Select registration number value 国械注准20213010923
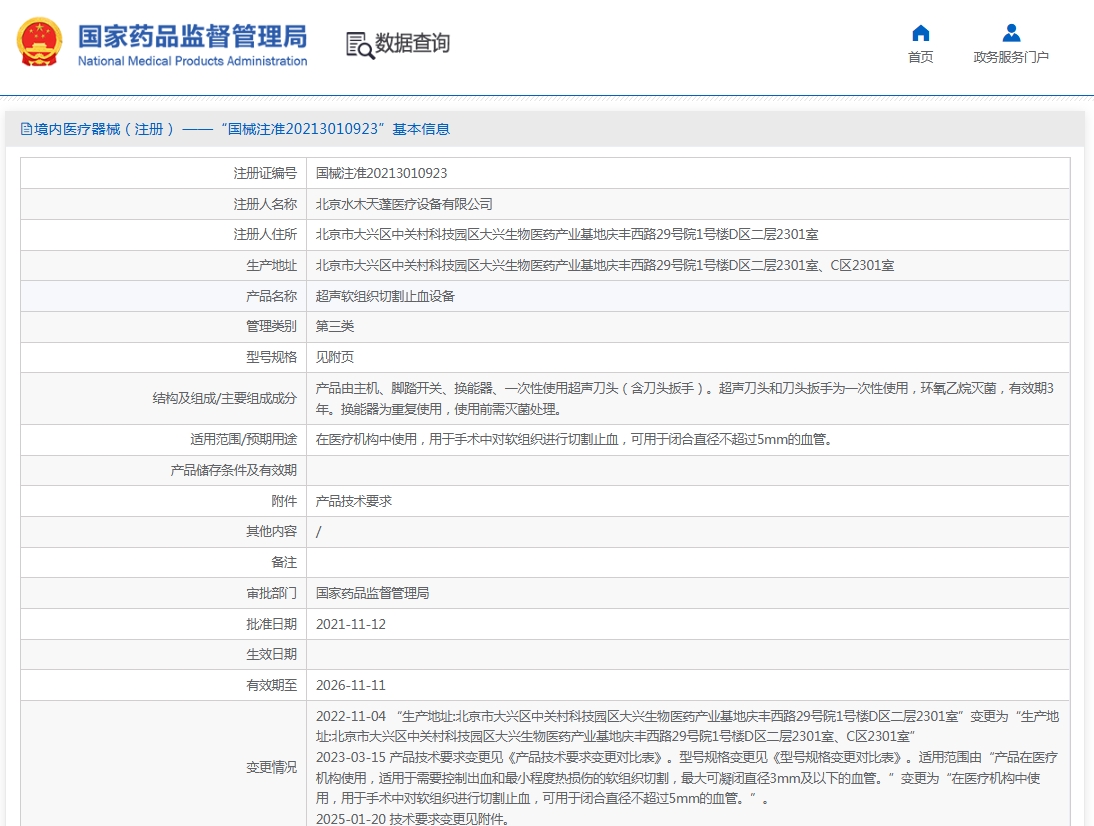This screenshot has height=826, width=1094. click(382, 173)
